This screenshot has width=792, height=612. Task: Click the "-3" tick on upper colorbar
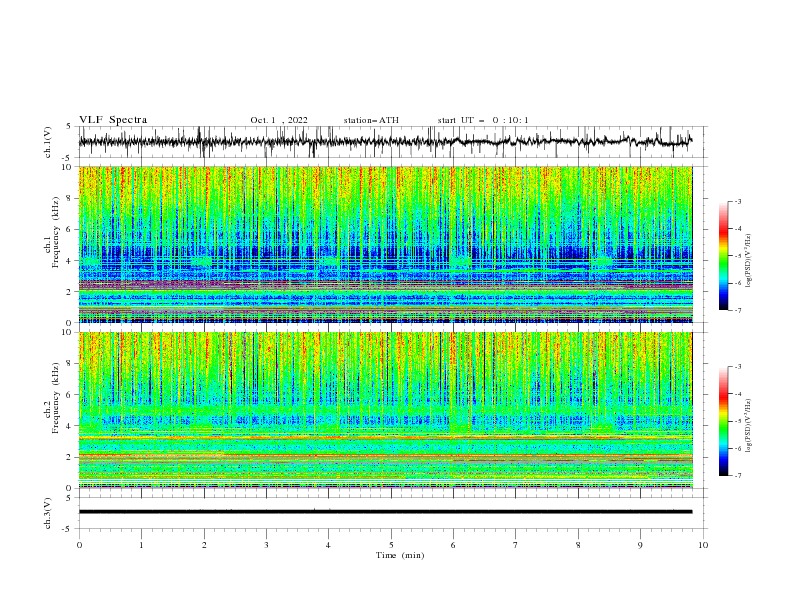pyautogui.click(x=737, y=201)
